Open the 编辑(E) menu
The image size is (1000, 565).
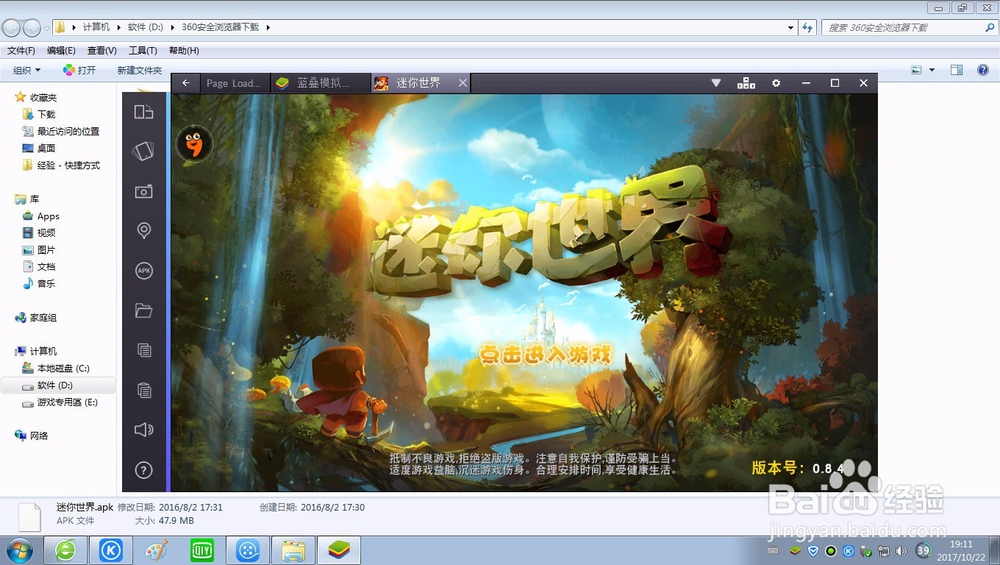tap(61, 50)
